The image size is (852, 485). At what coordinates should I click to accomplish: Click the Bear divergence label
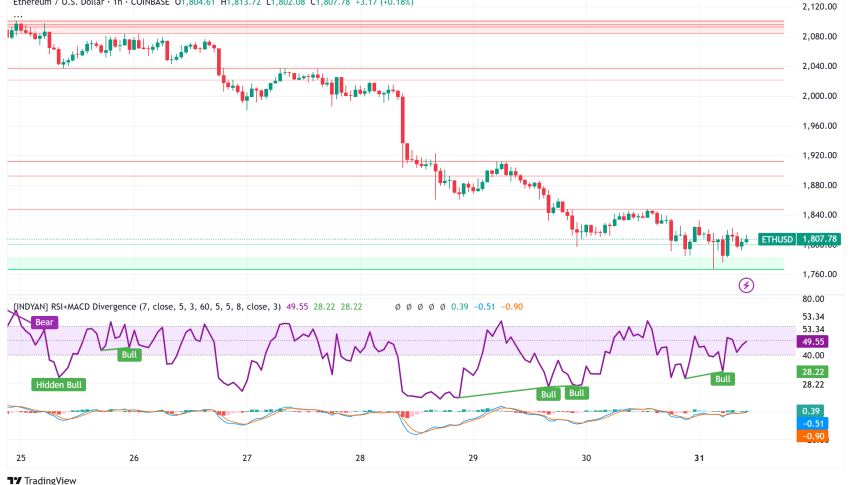pyautogui.click(x=44, y=322)
